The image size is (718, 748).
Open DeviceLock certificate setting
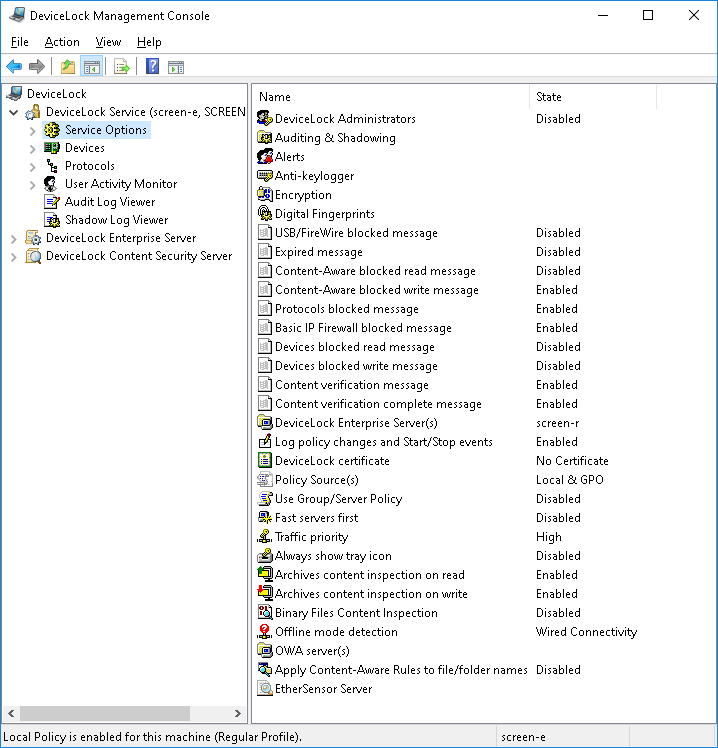pyautogui.click(x=332, y=461)
